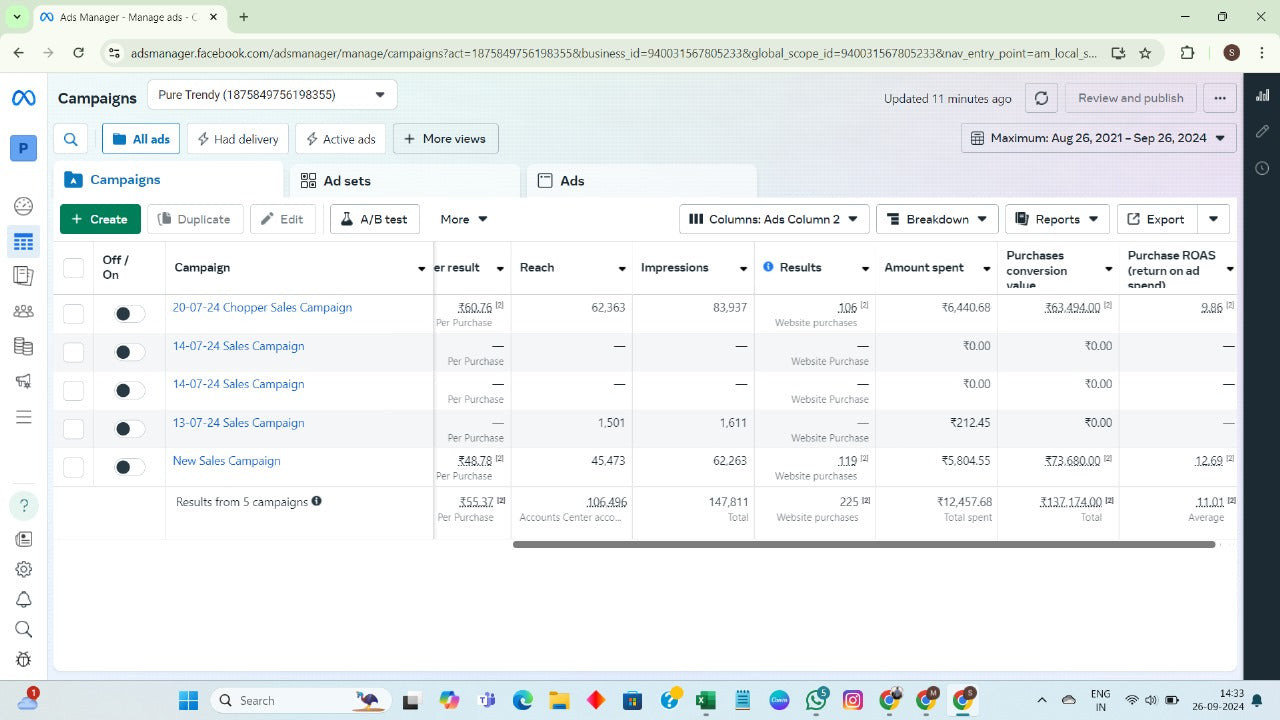Toggle 20-07-24 Chopper Sales Campaign on/off
The width and height of the screenshot is (1280, 720).
click(129, 314)
